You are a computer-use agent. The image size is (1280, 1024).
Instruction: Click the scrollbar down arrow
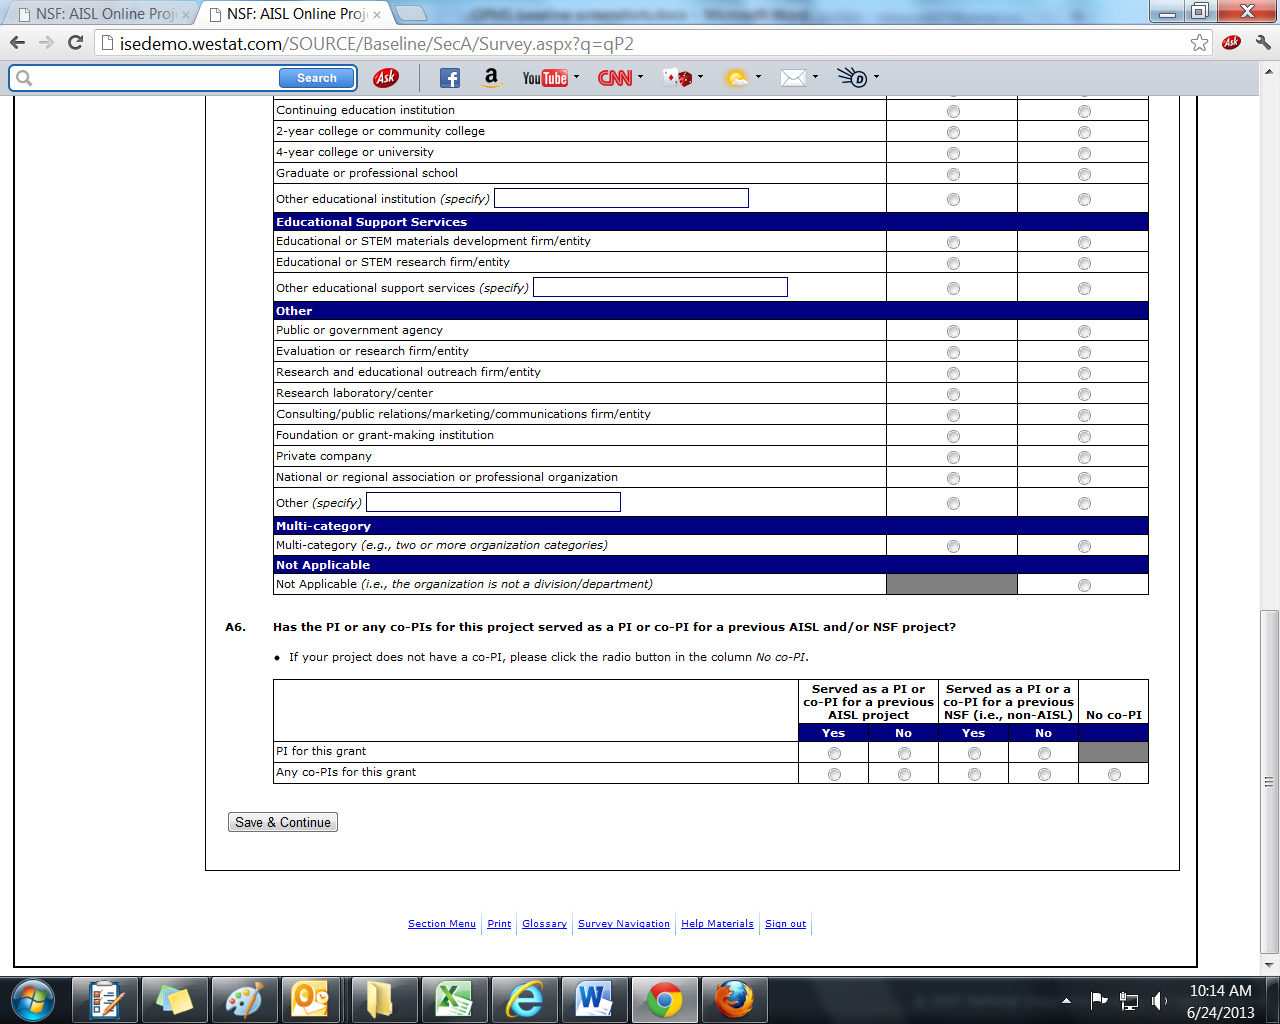point(1270,964)
